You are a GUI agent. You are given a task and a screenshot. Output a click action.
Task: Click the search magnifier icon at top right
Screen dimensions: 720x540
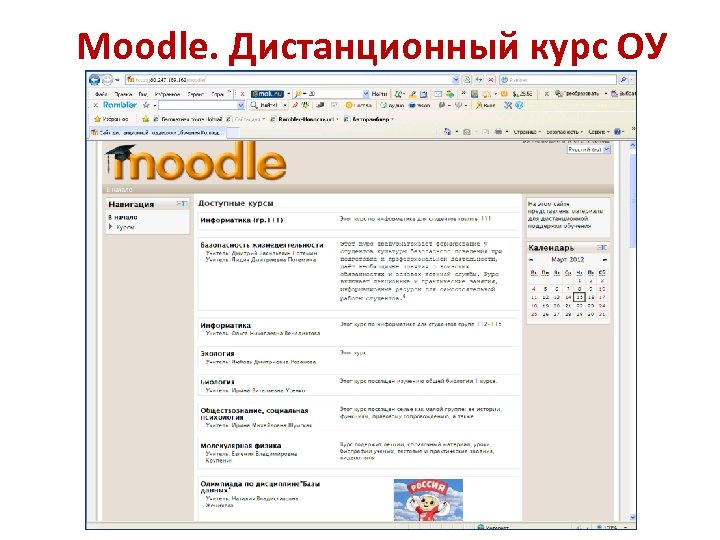coord(623,80)
